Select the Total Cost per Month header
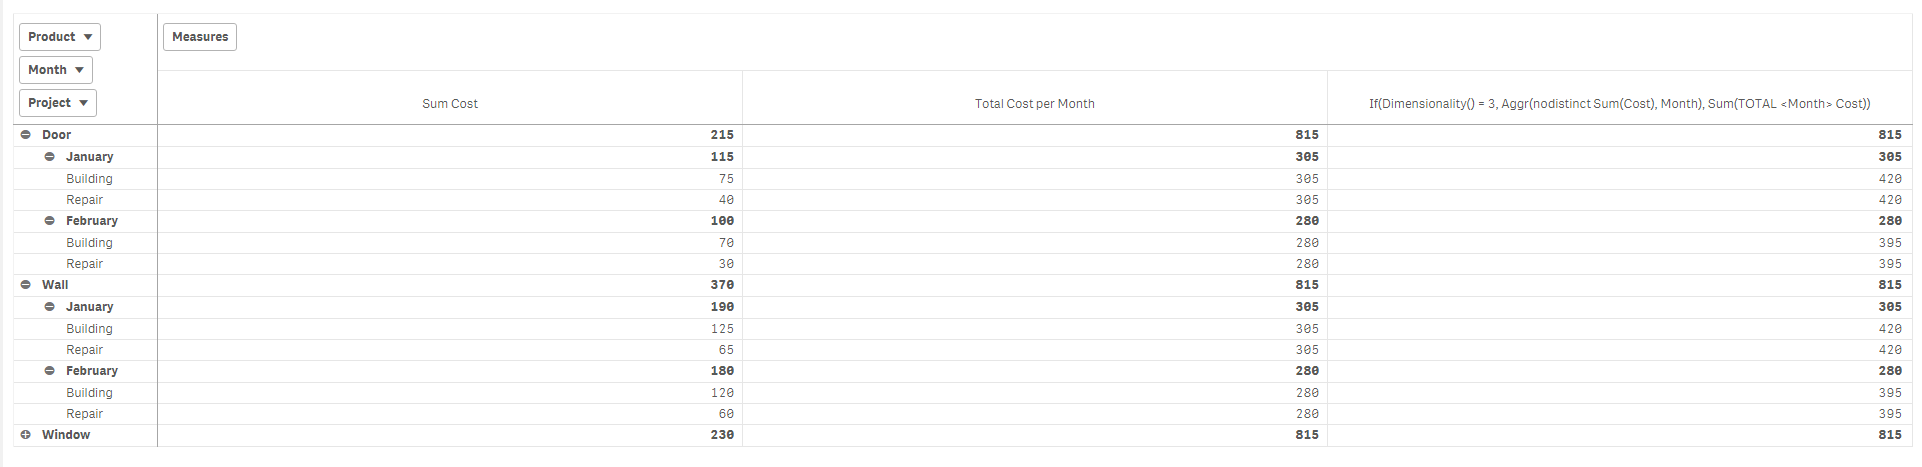Image resolution: width=1922 pixels, height=467 pixels. coord(1035,104)
